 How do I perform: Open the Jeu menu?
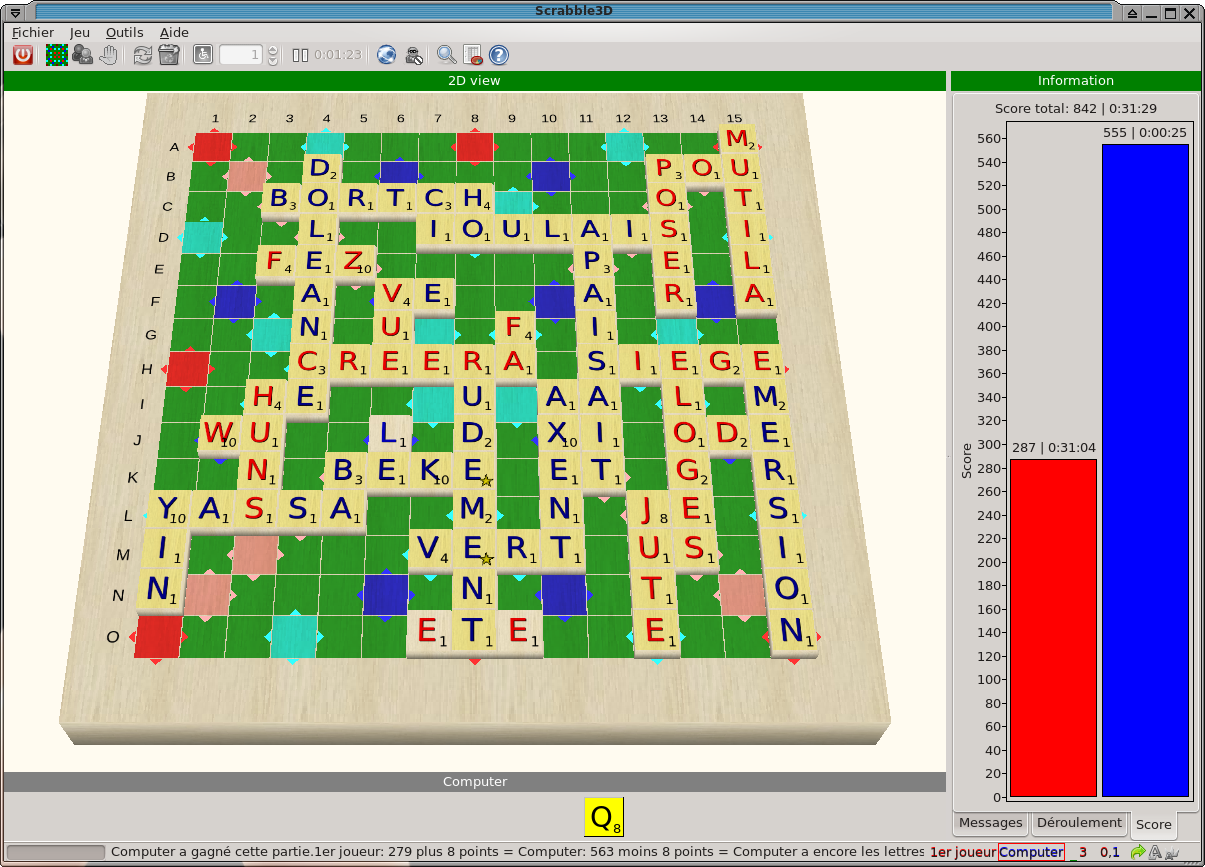pos(80,32)
